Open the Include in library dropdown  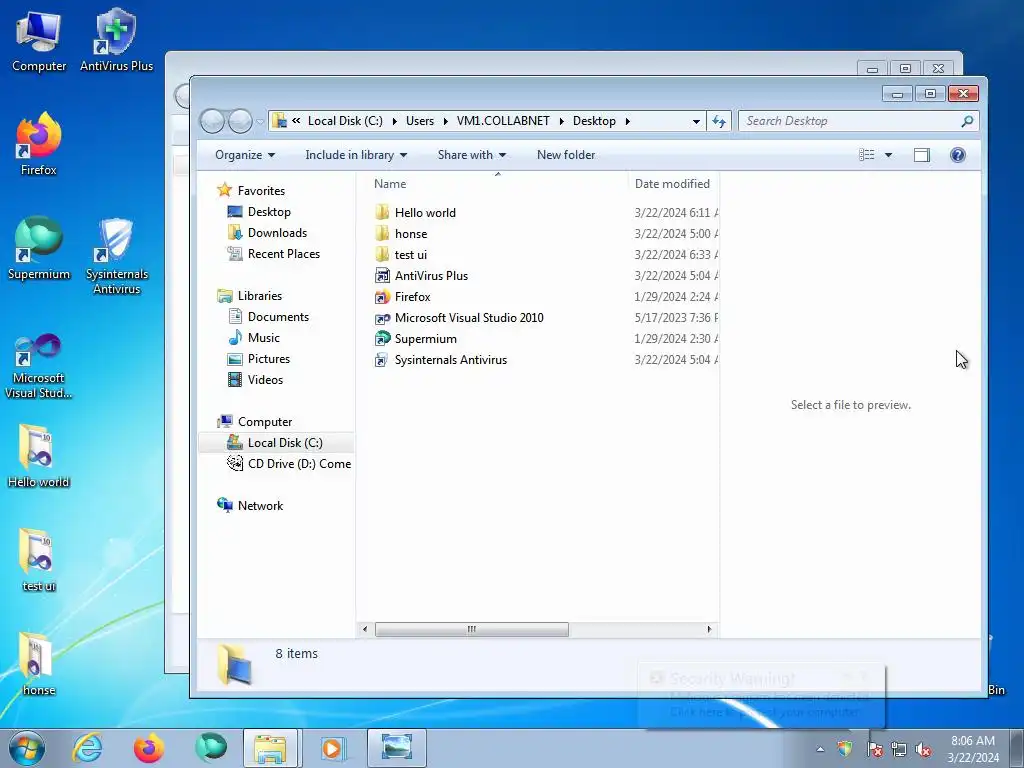pyautogui.click(x=356, y=155)
